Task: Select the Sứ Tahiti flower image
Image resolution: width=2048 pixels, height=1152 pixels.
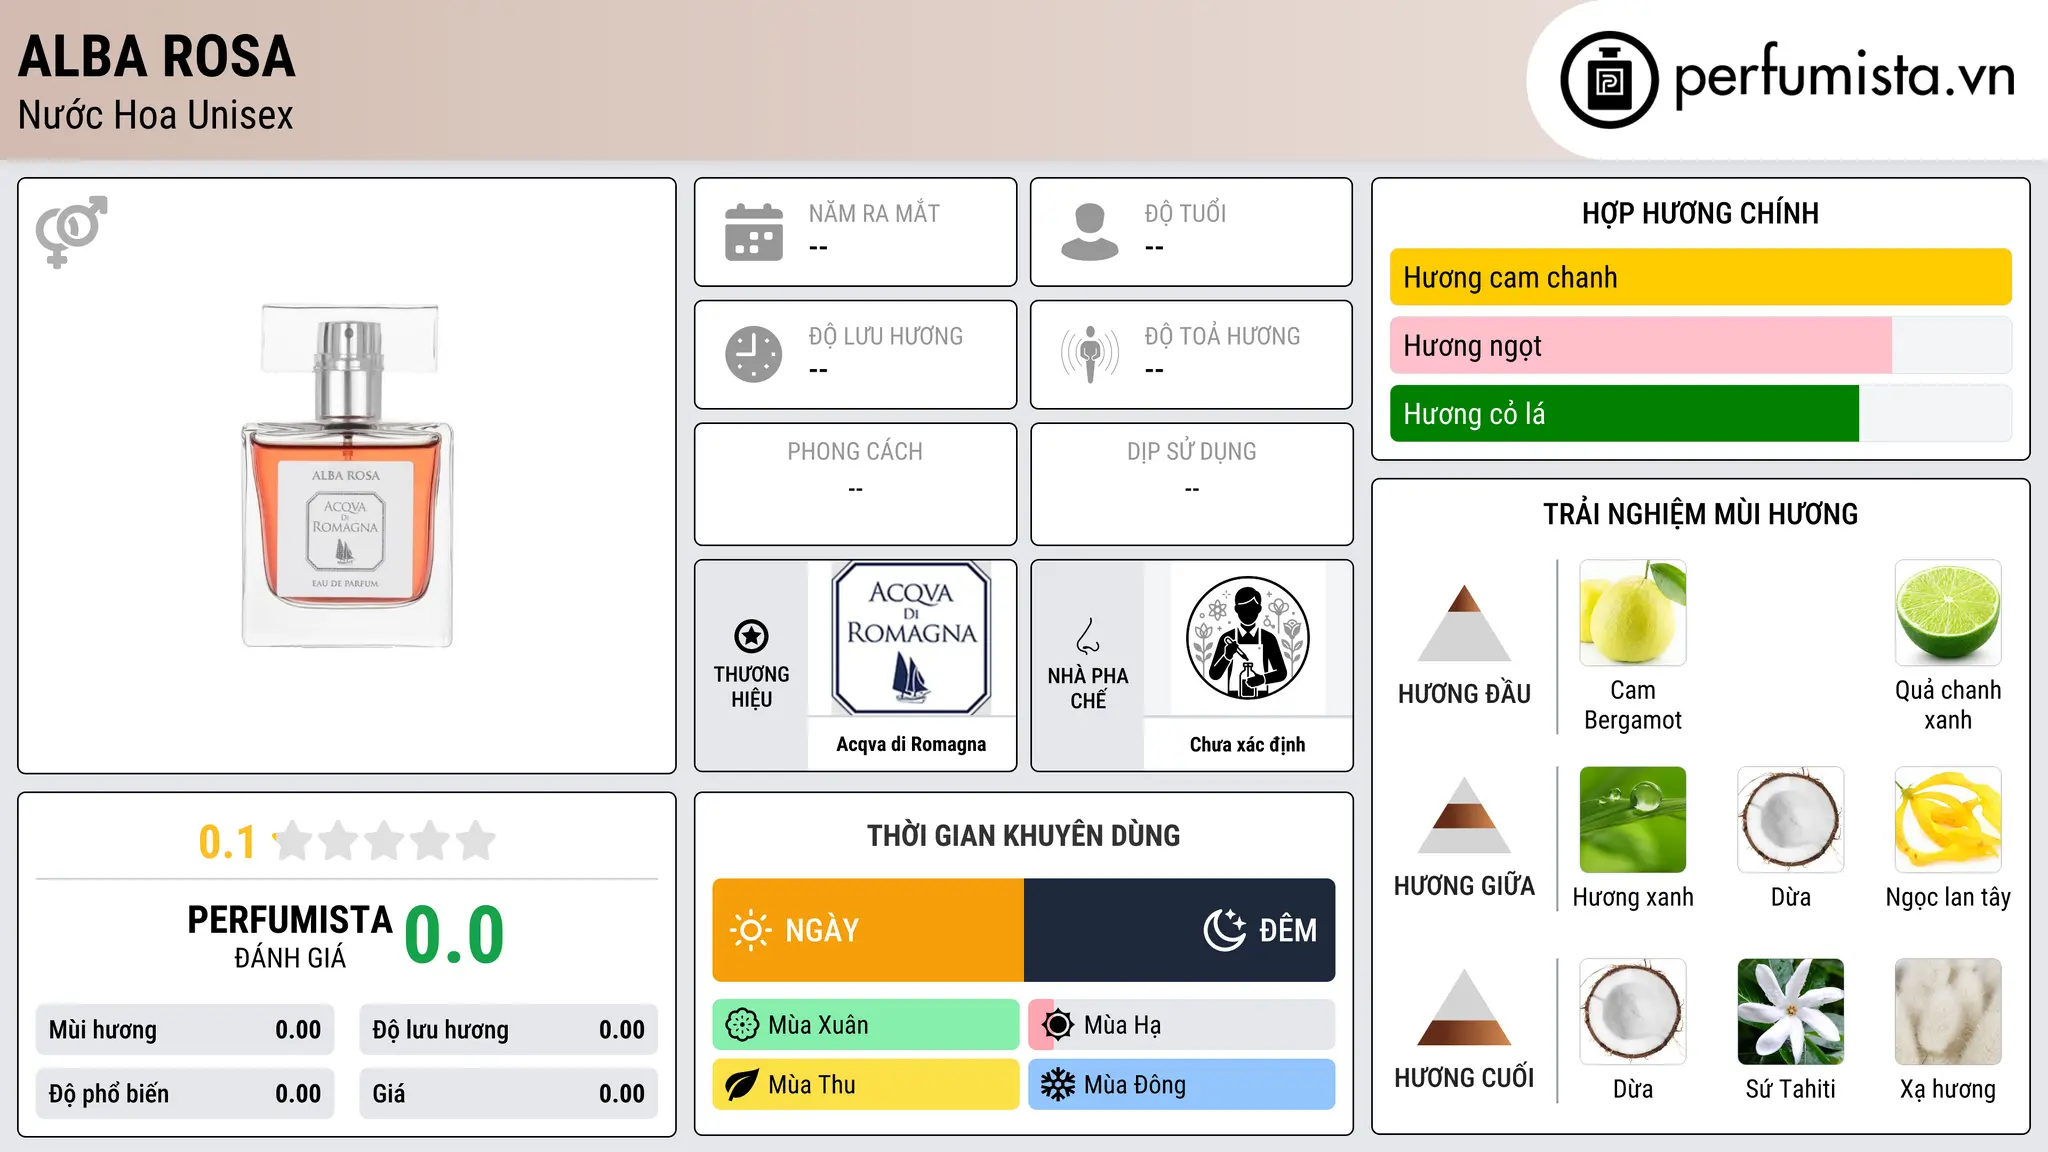Action: pos(1791,1012)
